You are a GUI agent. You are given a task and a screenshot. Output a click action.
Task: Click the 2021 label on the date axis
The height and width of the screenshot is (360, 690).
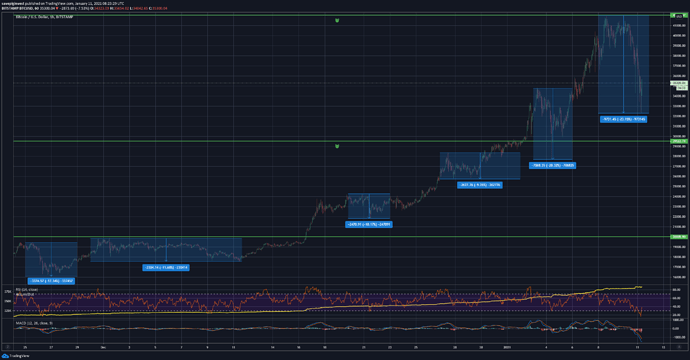coord(507,347)
